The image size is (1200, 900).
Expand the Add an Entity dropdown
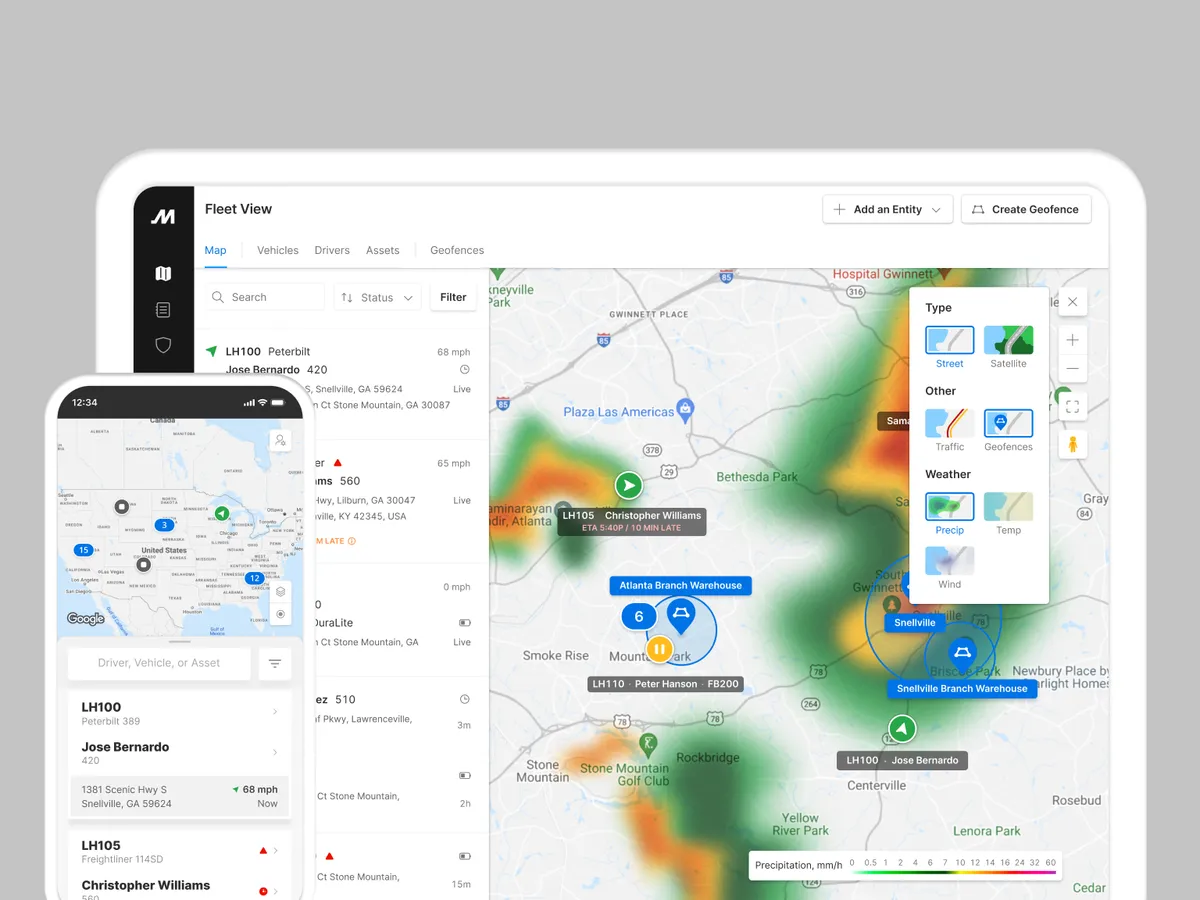point(887,210)
